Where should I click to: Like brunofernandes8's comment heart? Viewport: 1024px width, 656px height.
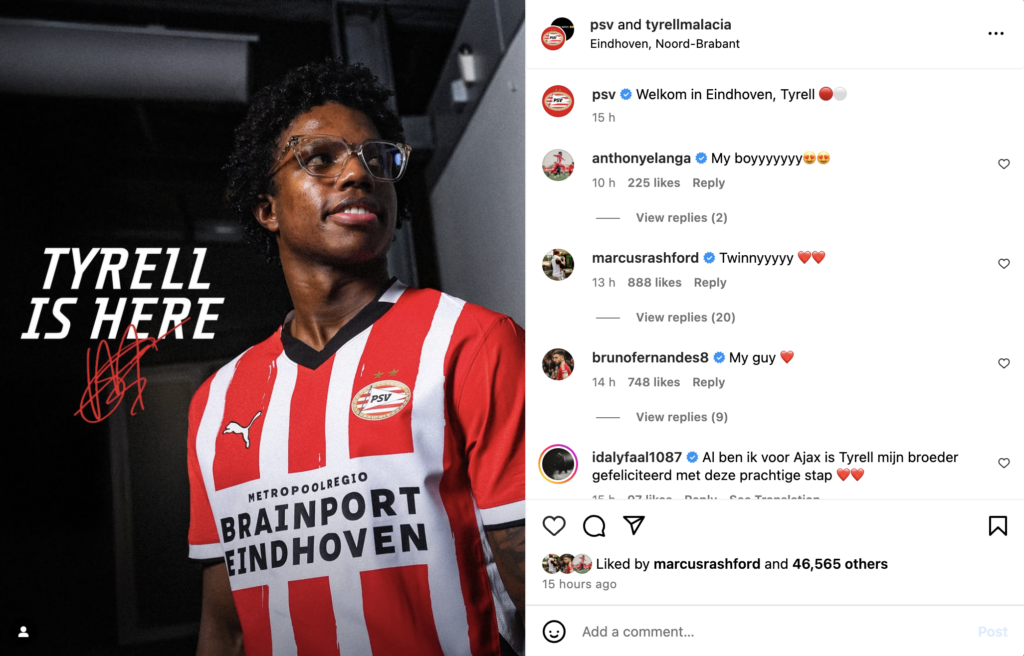[1004, 363]
